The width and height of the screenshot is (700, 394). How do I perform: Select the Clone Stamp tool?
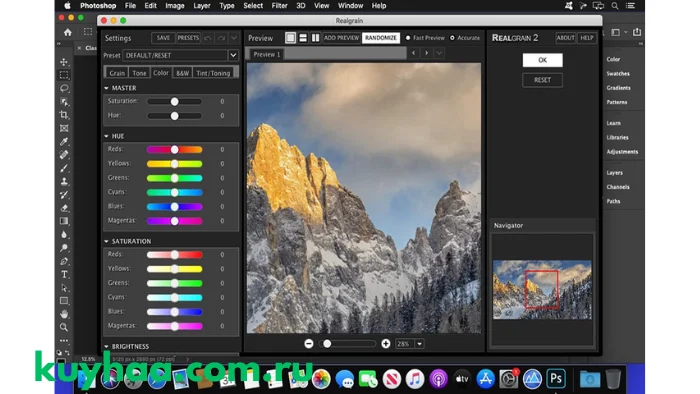(64, 182)
